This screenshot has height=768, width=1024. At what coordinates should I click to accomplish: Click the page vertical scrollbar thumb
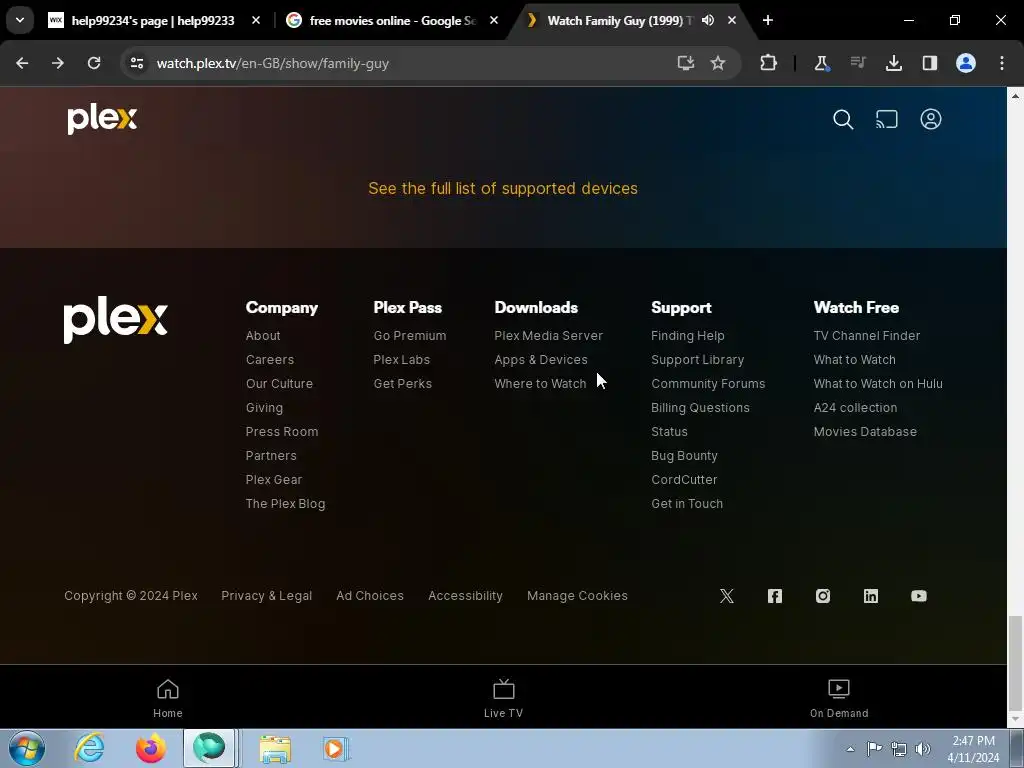(x=1015, y=663)
